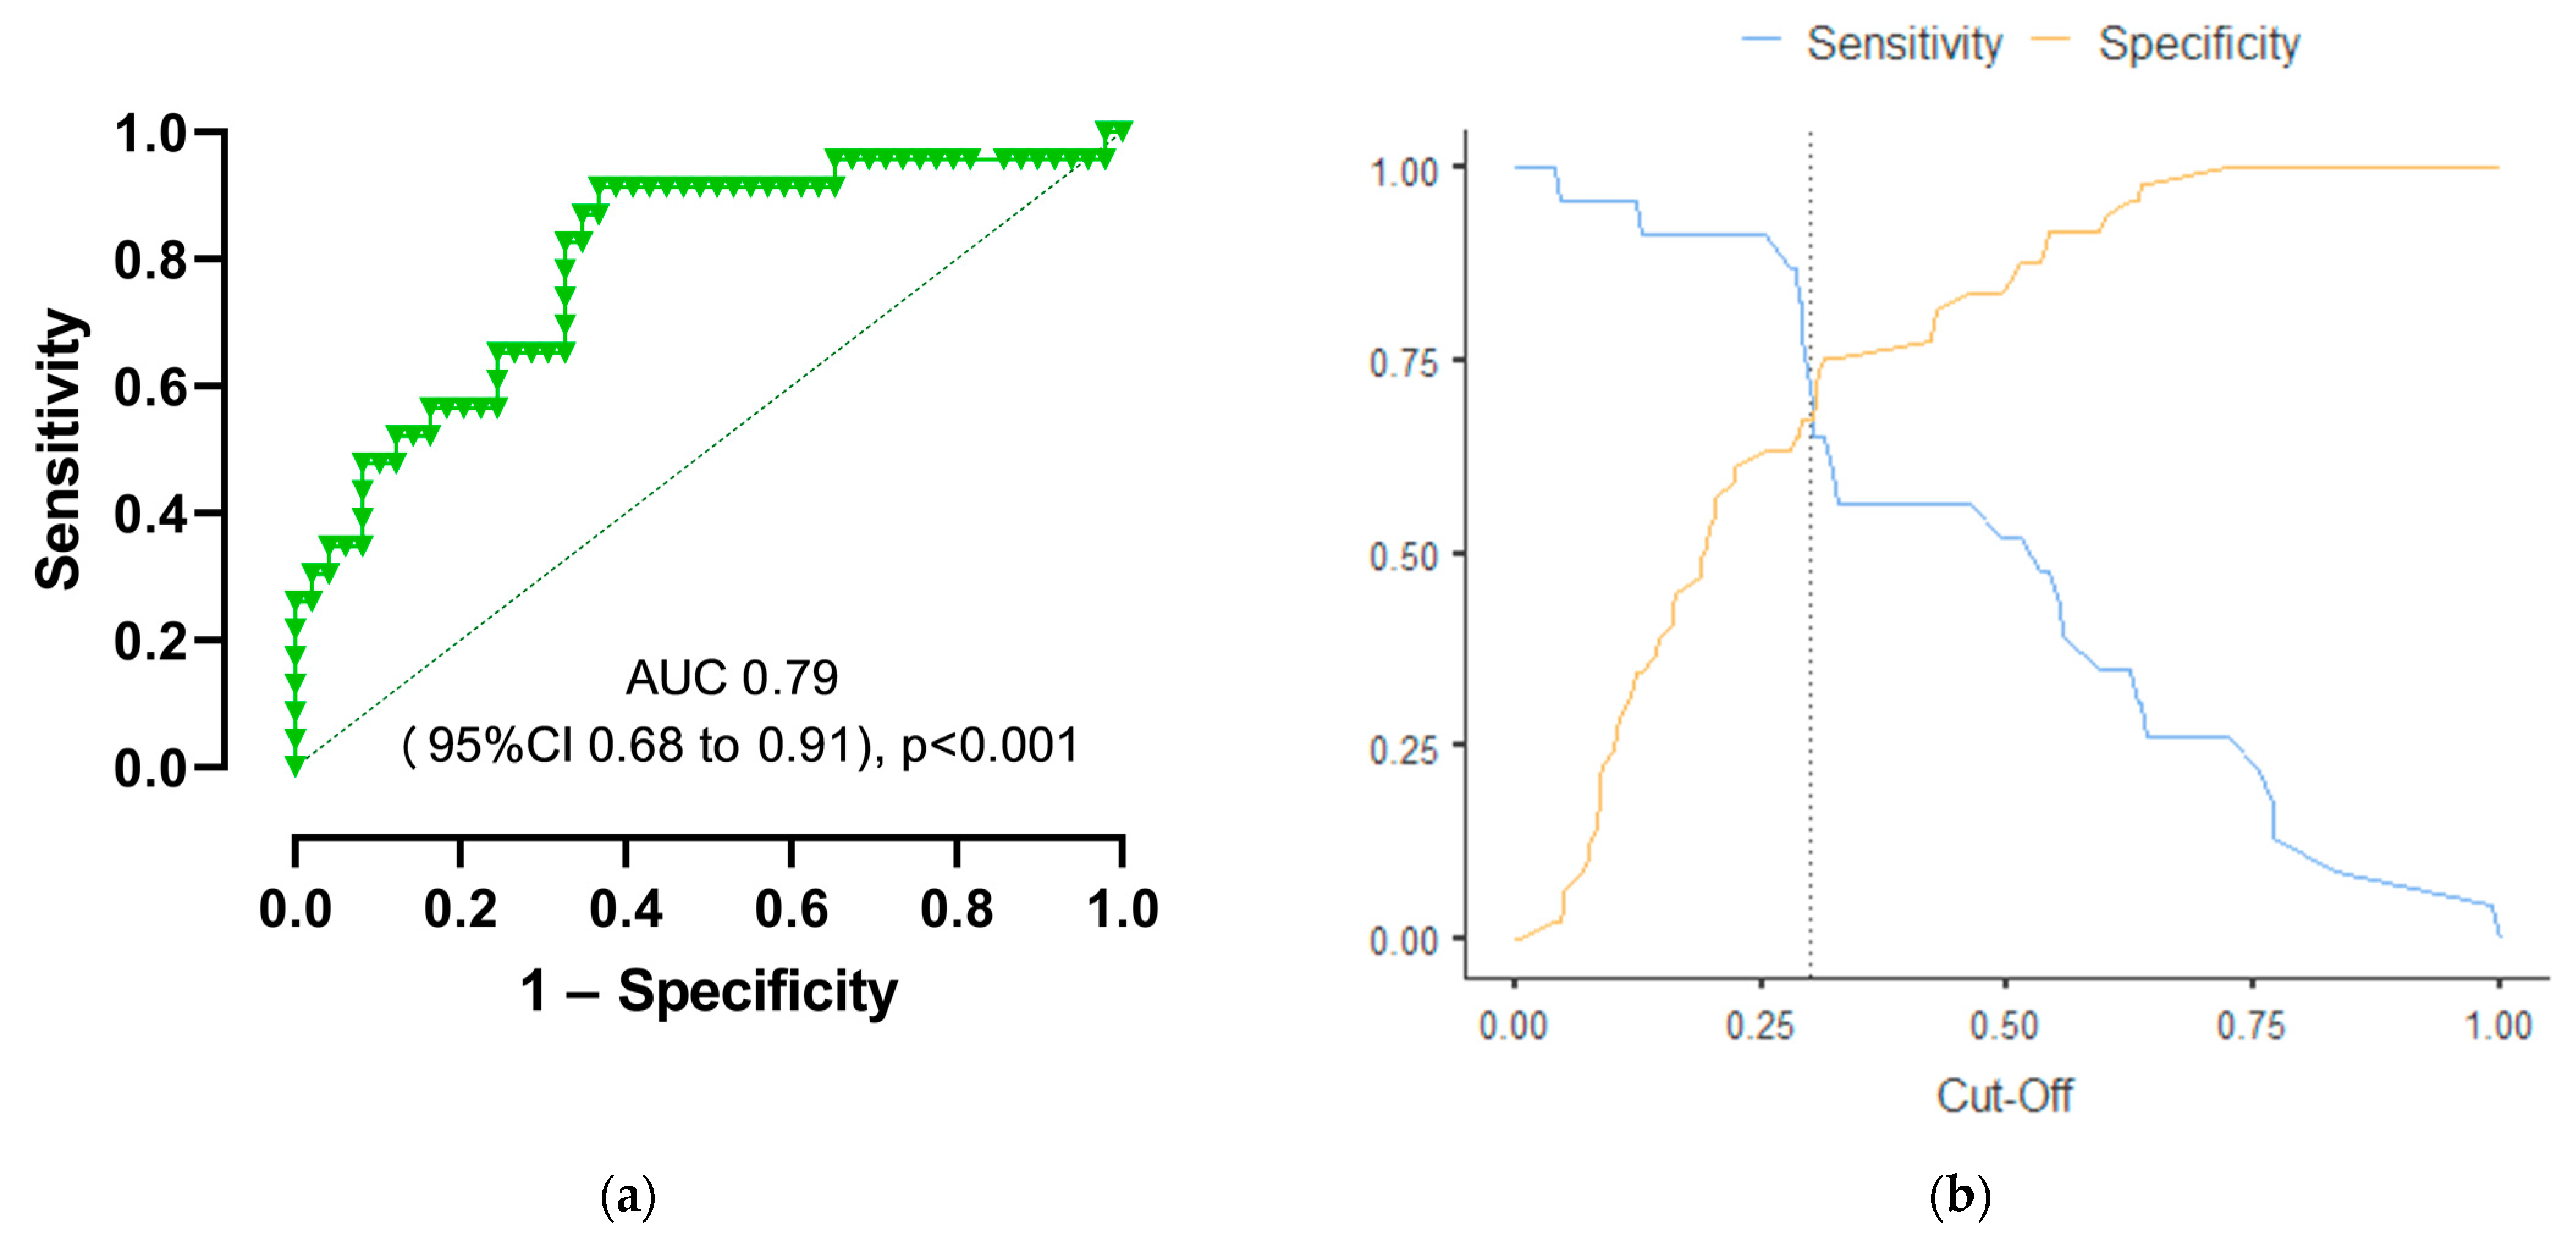The width and height of the screenshot is (2576, 1243).
Task: Click the 0.2 tick label on ROC x-axis
Action: [460, 909]
